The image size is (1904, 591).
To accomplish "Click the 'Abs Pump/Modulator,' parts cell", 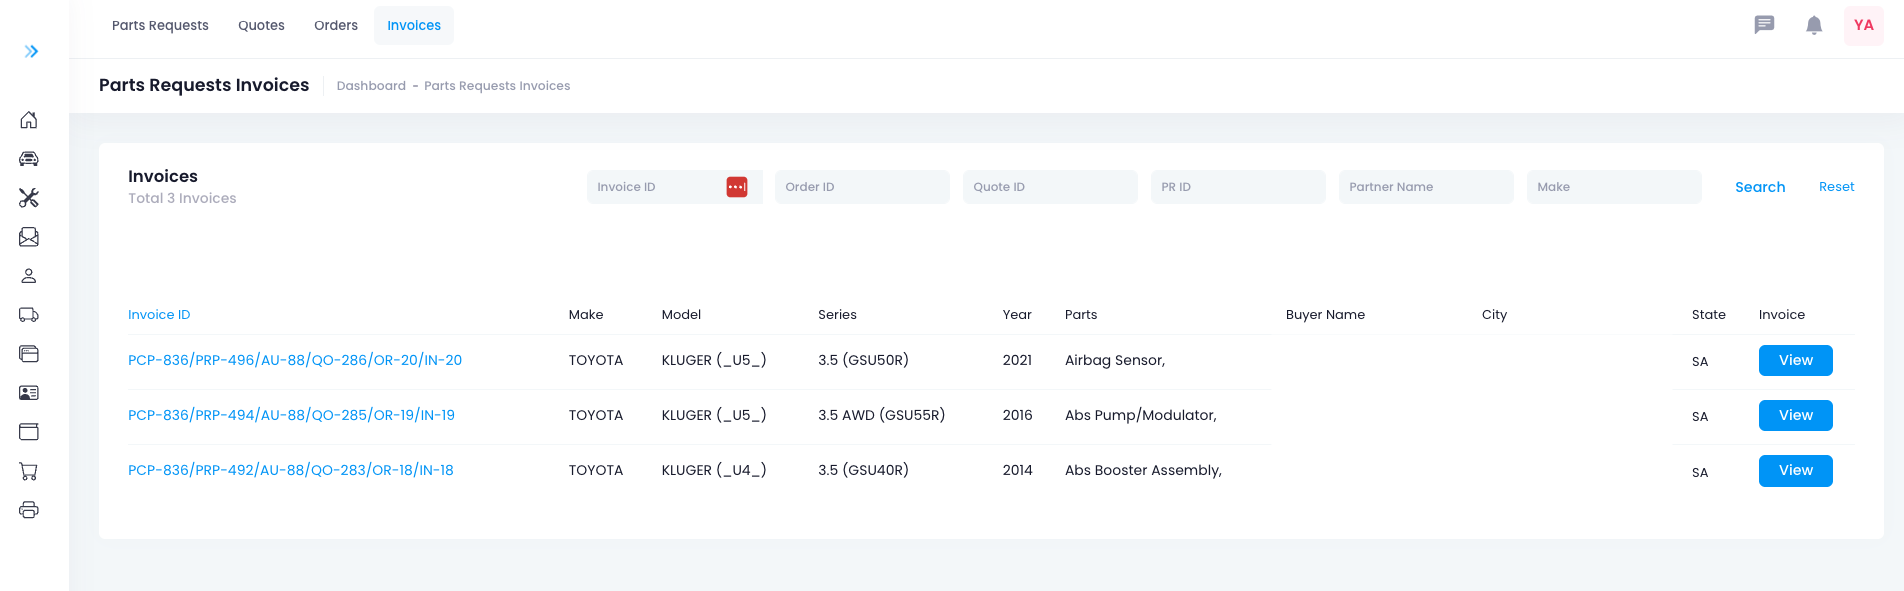I will 1141,415.
